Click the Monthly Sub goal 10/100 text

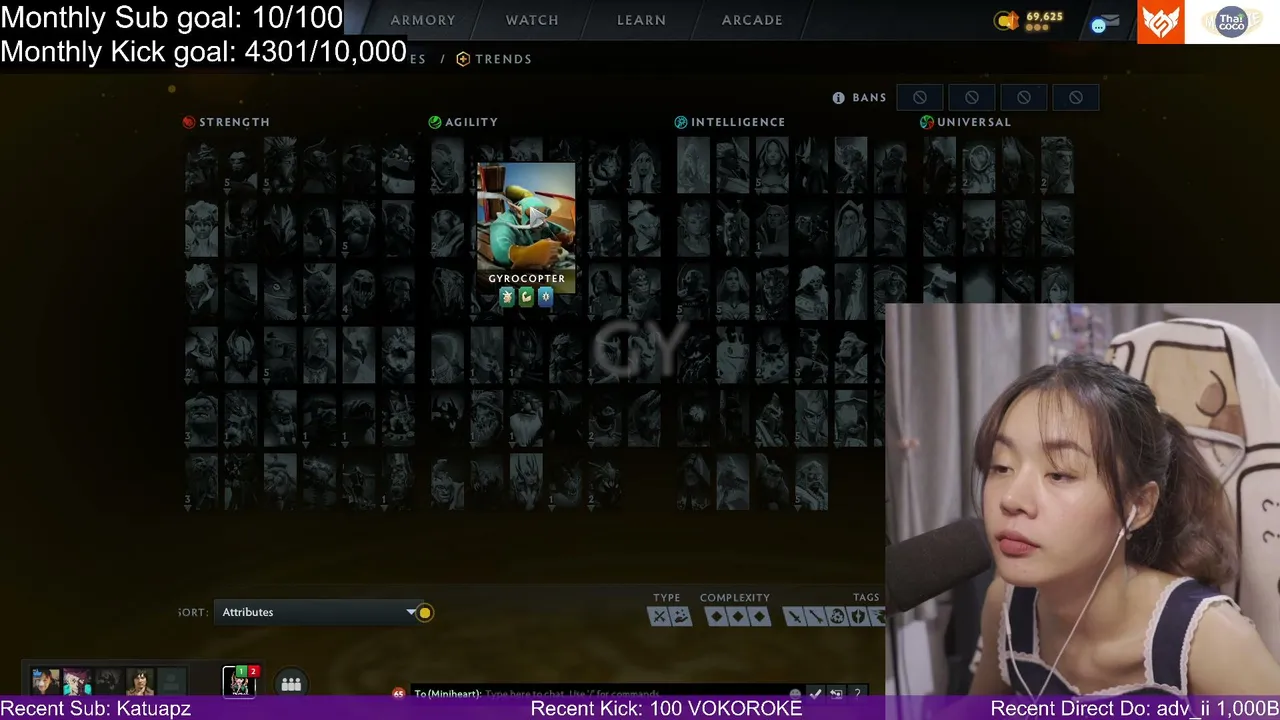click(x=172, y=17)
